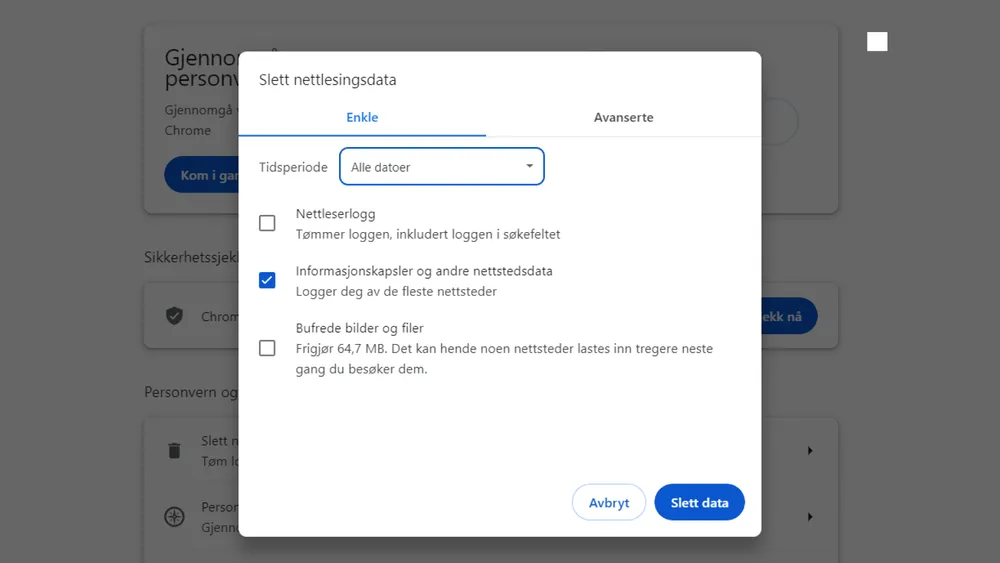Click the white square icon at top right

click(877, 41)
